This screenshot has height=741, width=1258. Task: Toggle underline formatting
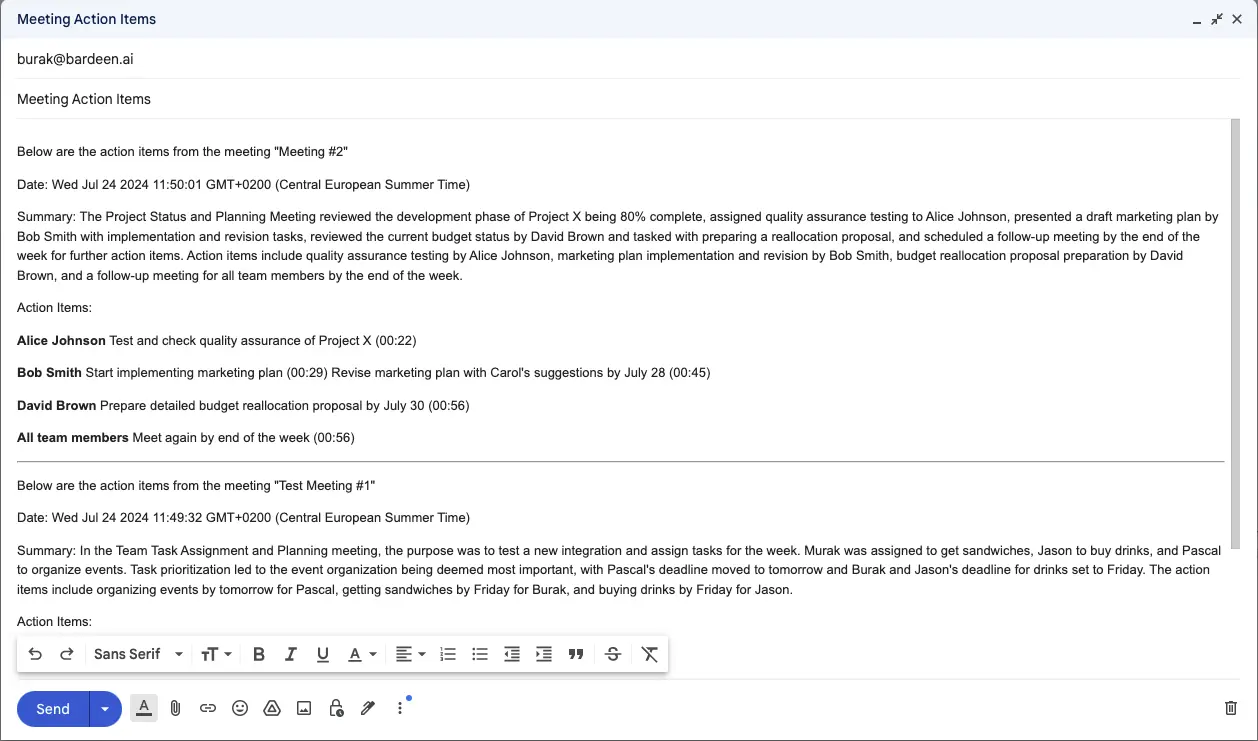(x=323, y=654)
